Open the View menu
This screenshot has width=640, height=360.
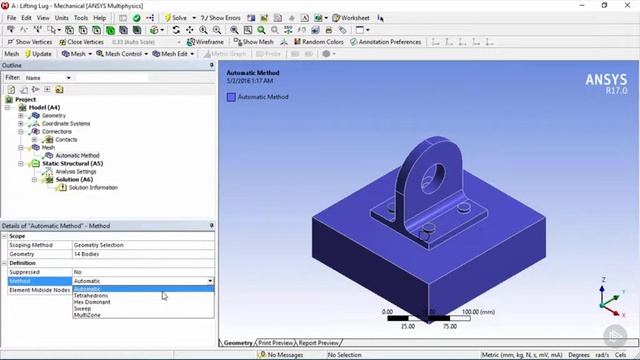point(43,18)
